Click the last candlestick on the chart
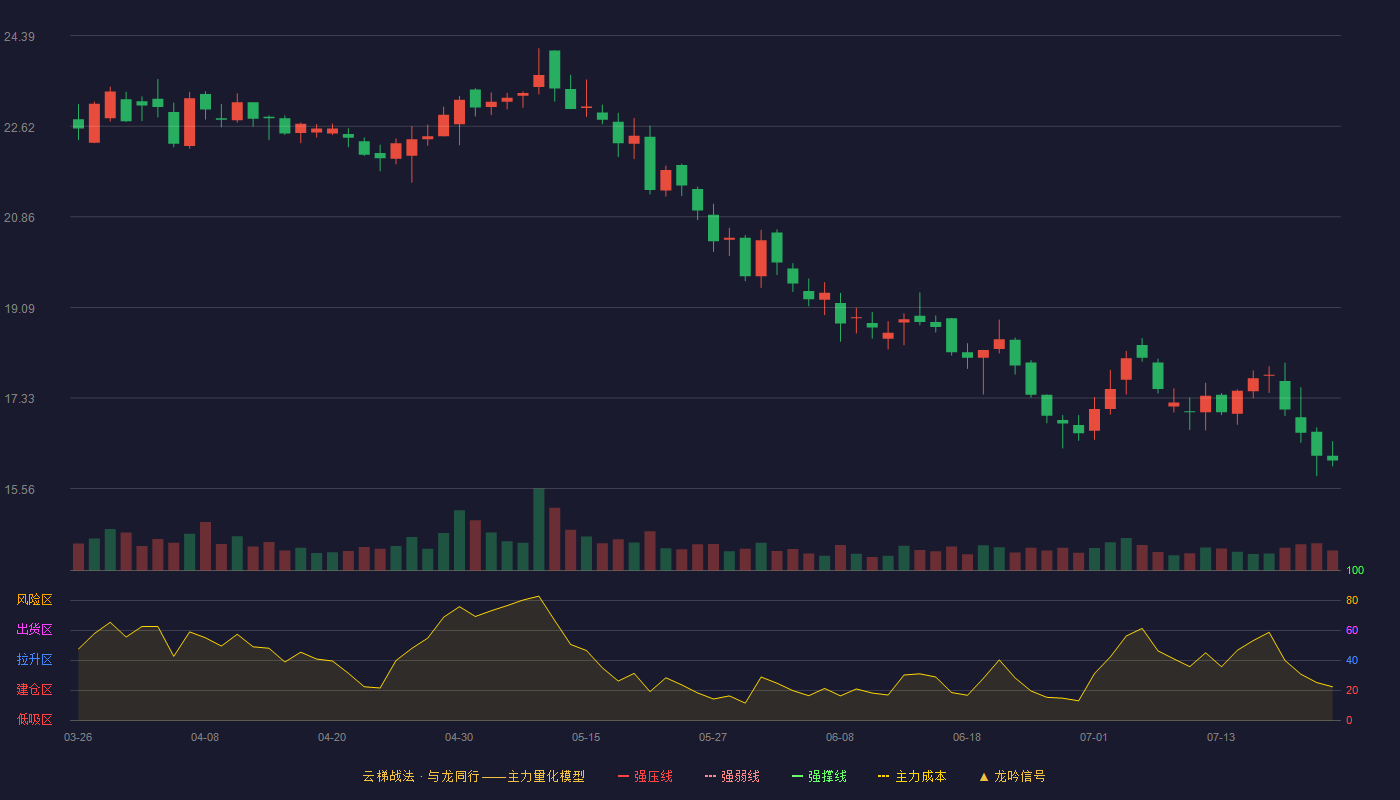The image size is (1400, 800). coord(1332,458)
